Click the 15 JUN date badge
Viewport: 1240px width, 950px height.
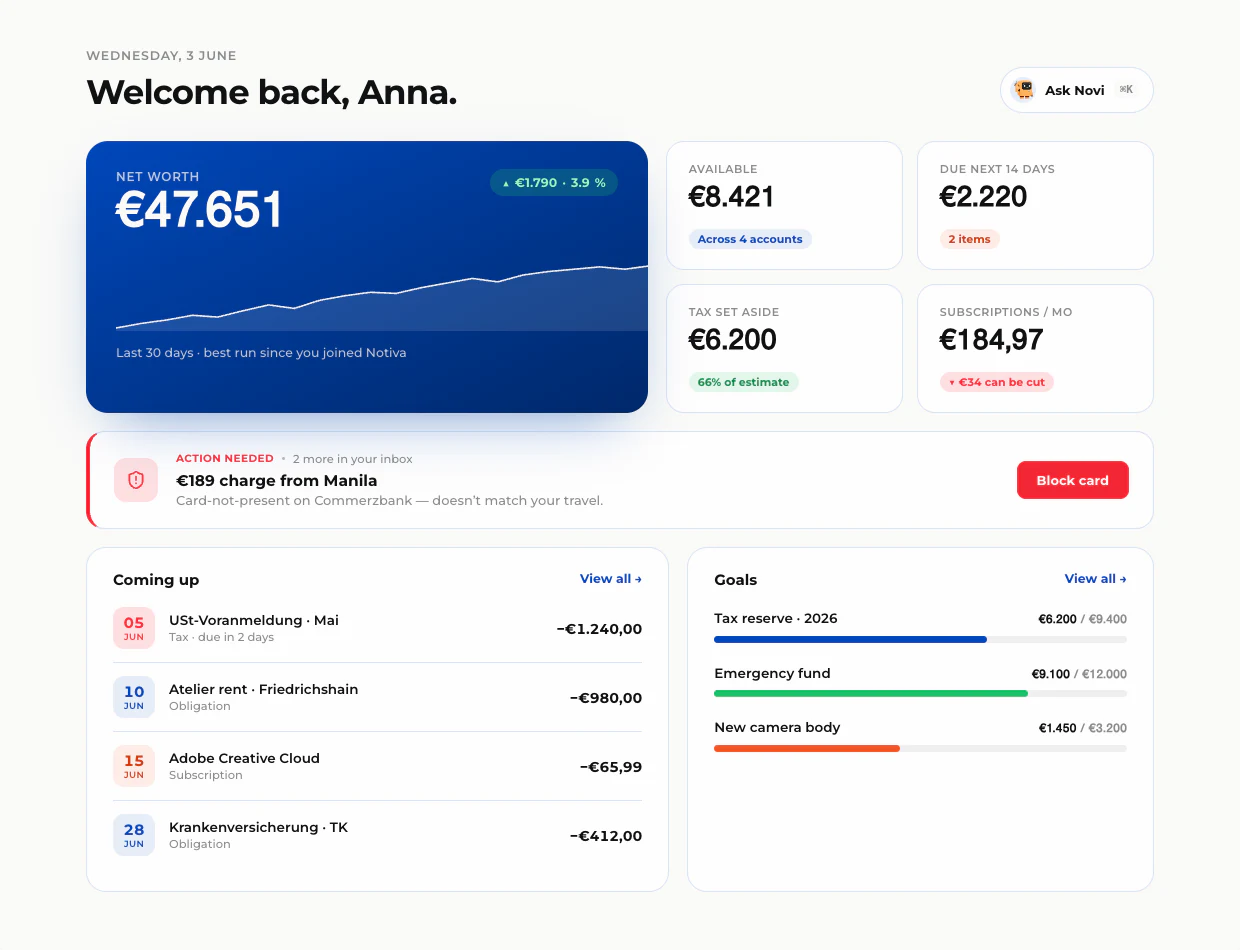pos(134,766)
